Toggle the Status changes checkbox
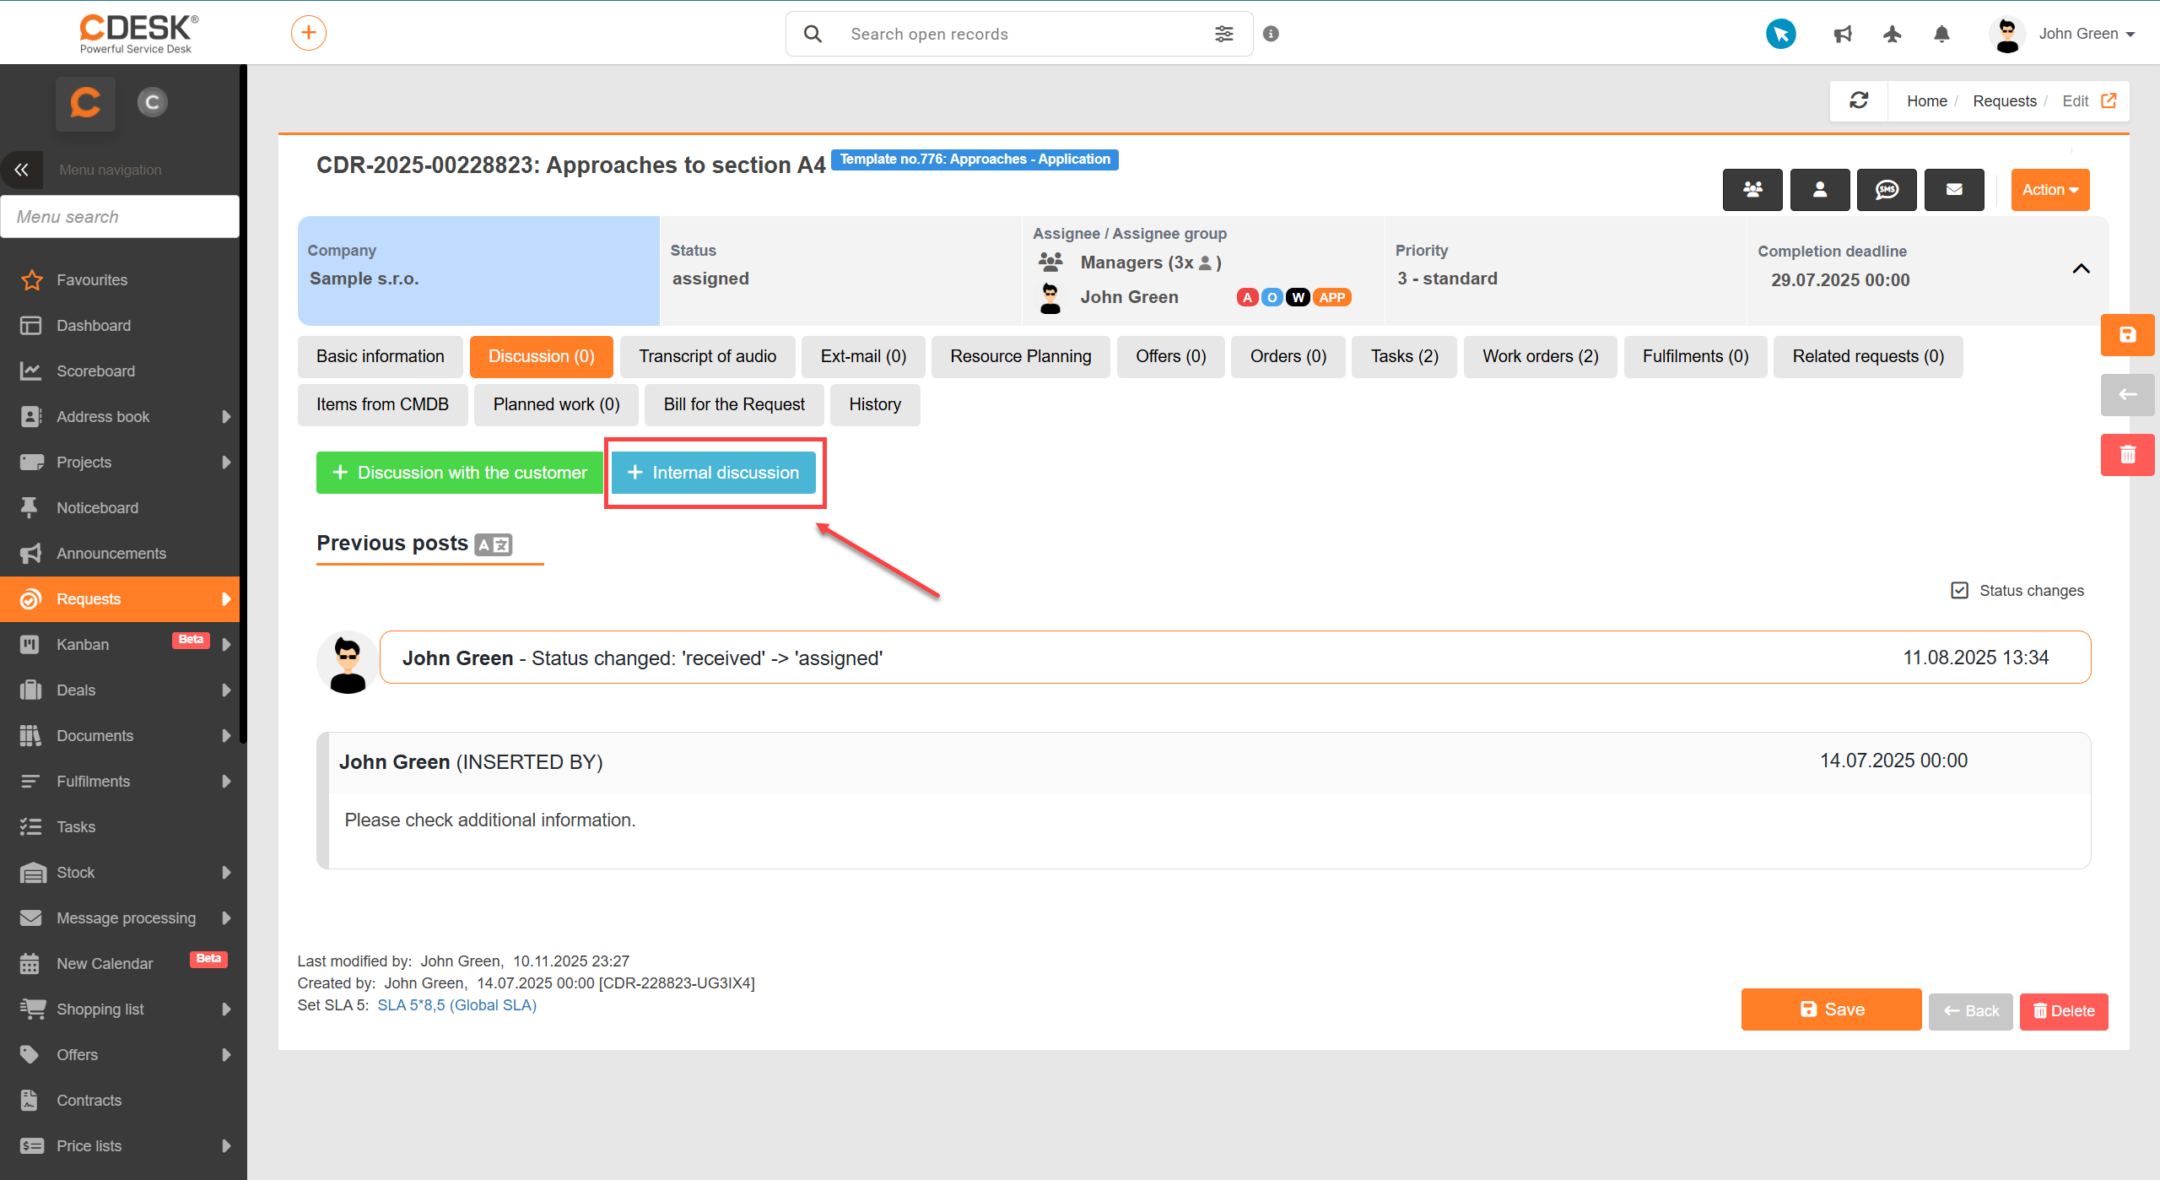This screenshot has height=1180, width=2160. [1959, 590]
